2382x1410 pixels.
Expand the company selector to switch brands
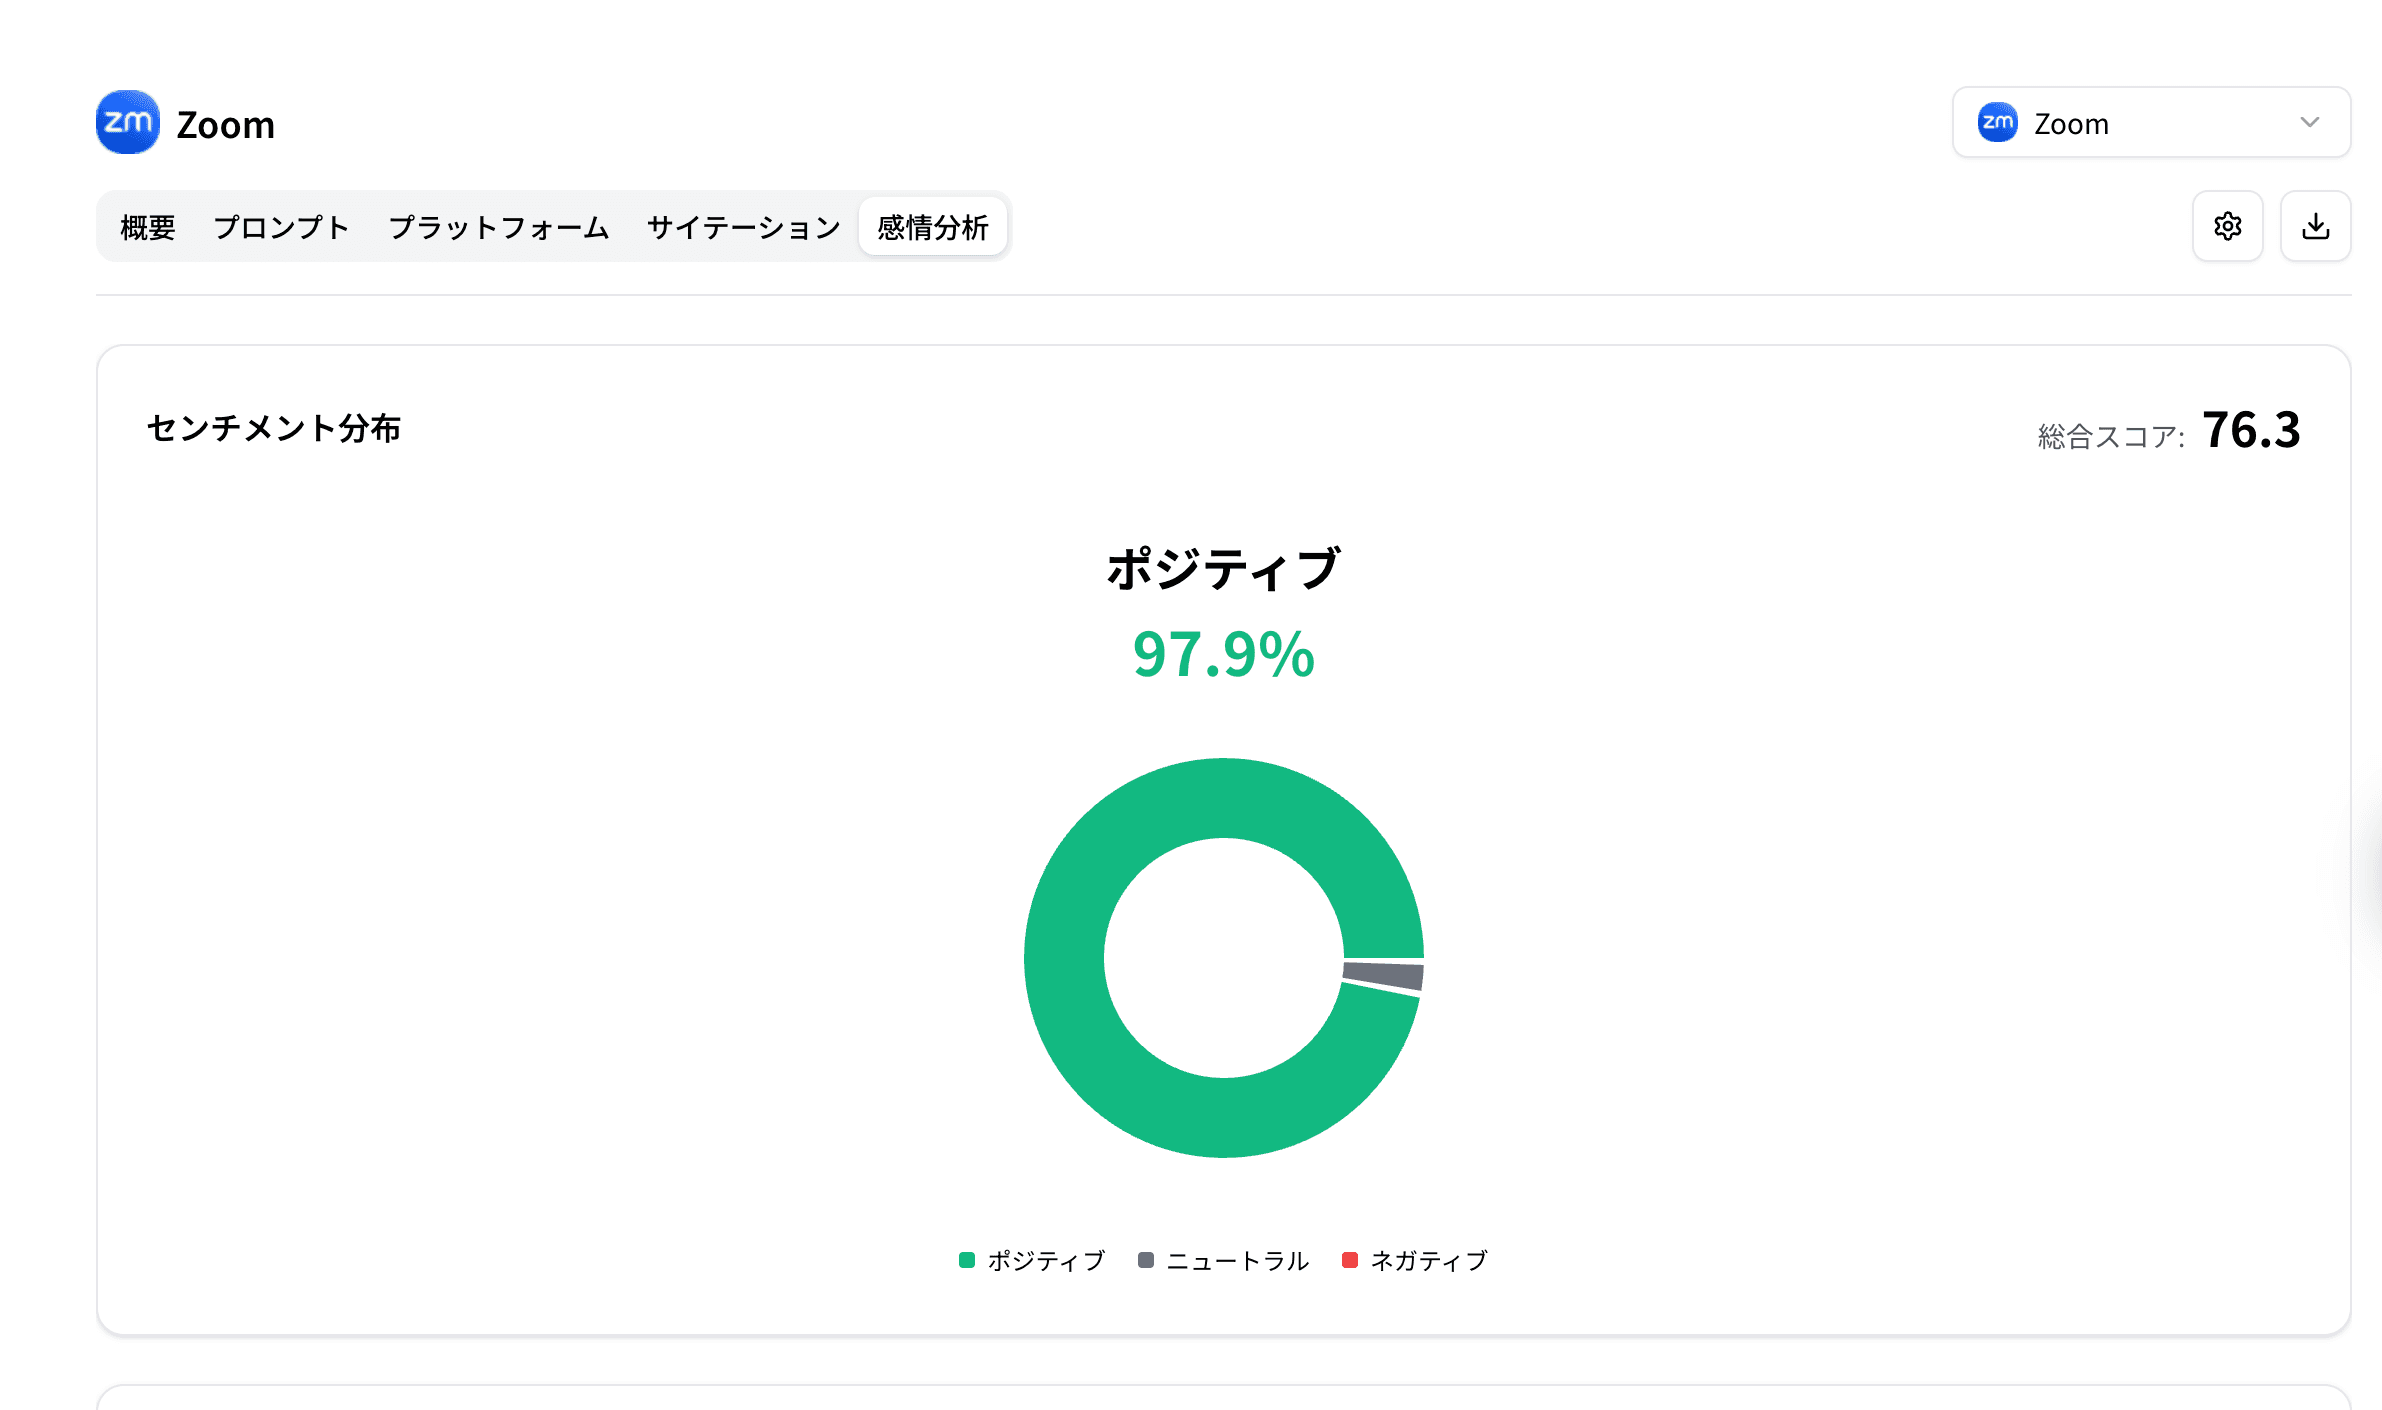(x=2150, y=122)
